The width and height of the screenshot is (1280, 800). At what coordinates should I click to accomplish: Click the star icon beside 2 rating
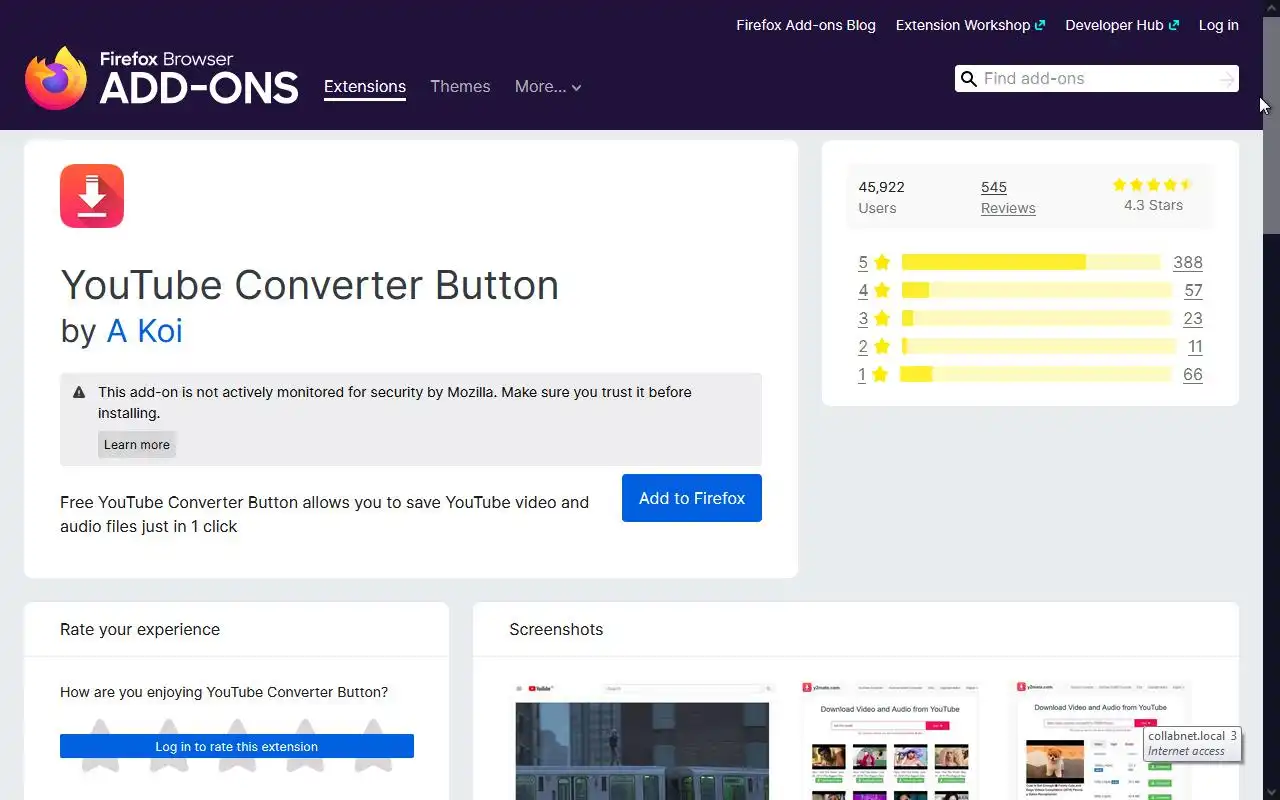point(881,347)
